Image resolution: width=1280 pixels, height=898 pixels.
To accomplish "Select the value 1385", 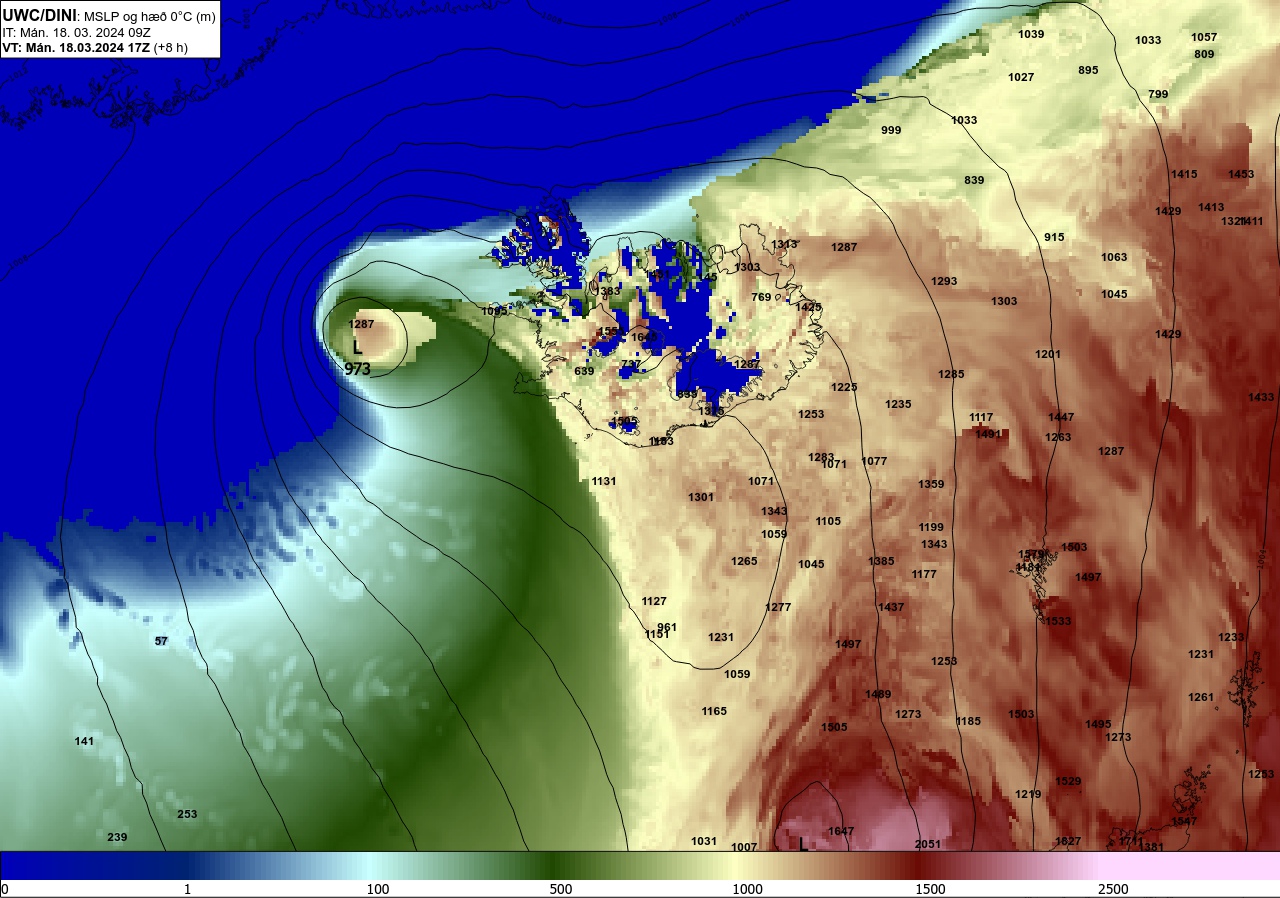I will [881, 561].
